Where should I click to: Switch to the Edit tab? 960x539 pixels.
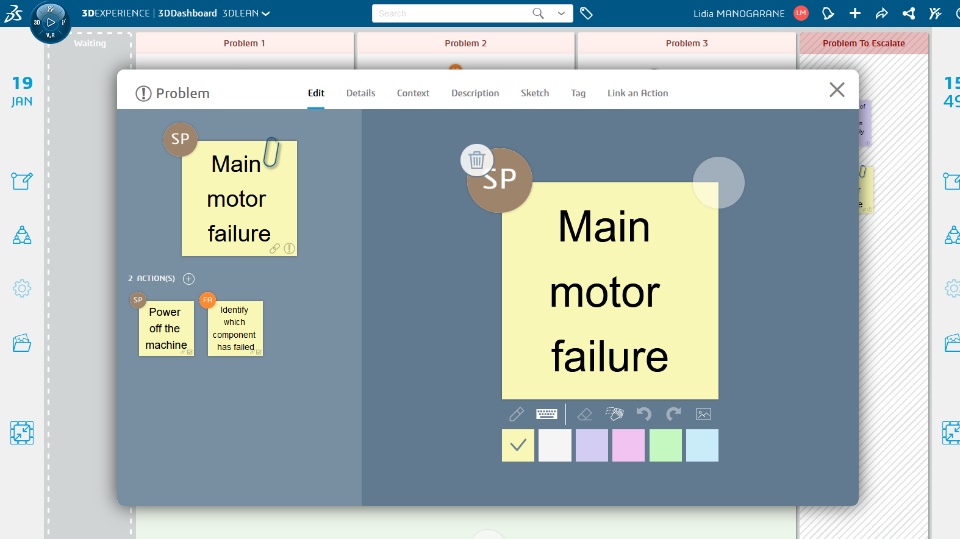pos(316,93)
